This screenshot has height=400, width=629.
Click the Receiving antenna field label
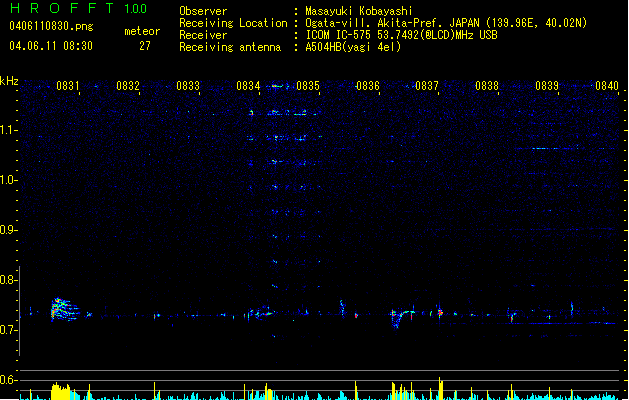(x=230, y=47)
